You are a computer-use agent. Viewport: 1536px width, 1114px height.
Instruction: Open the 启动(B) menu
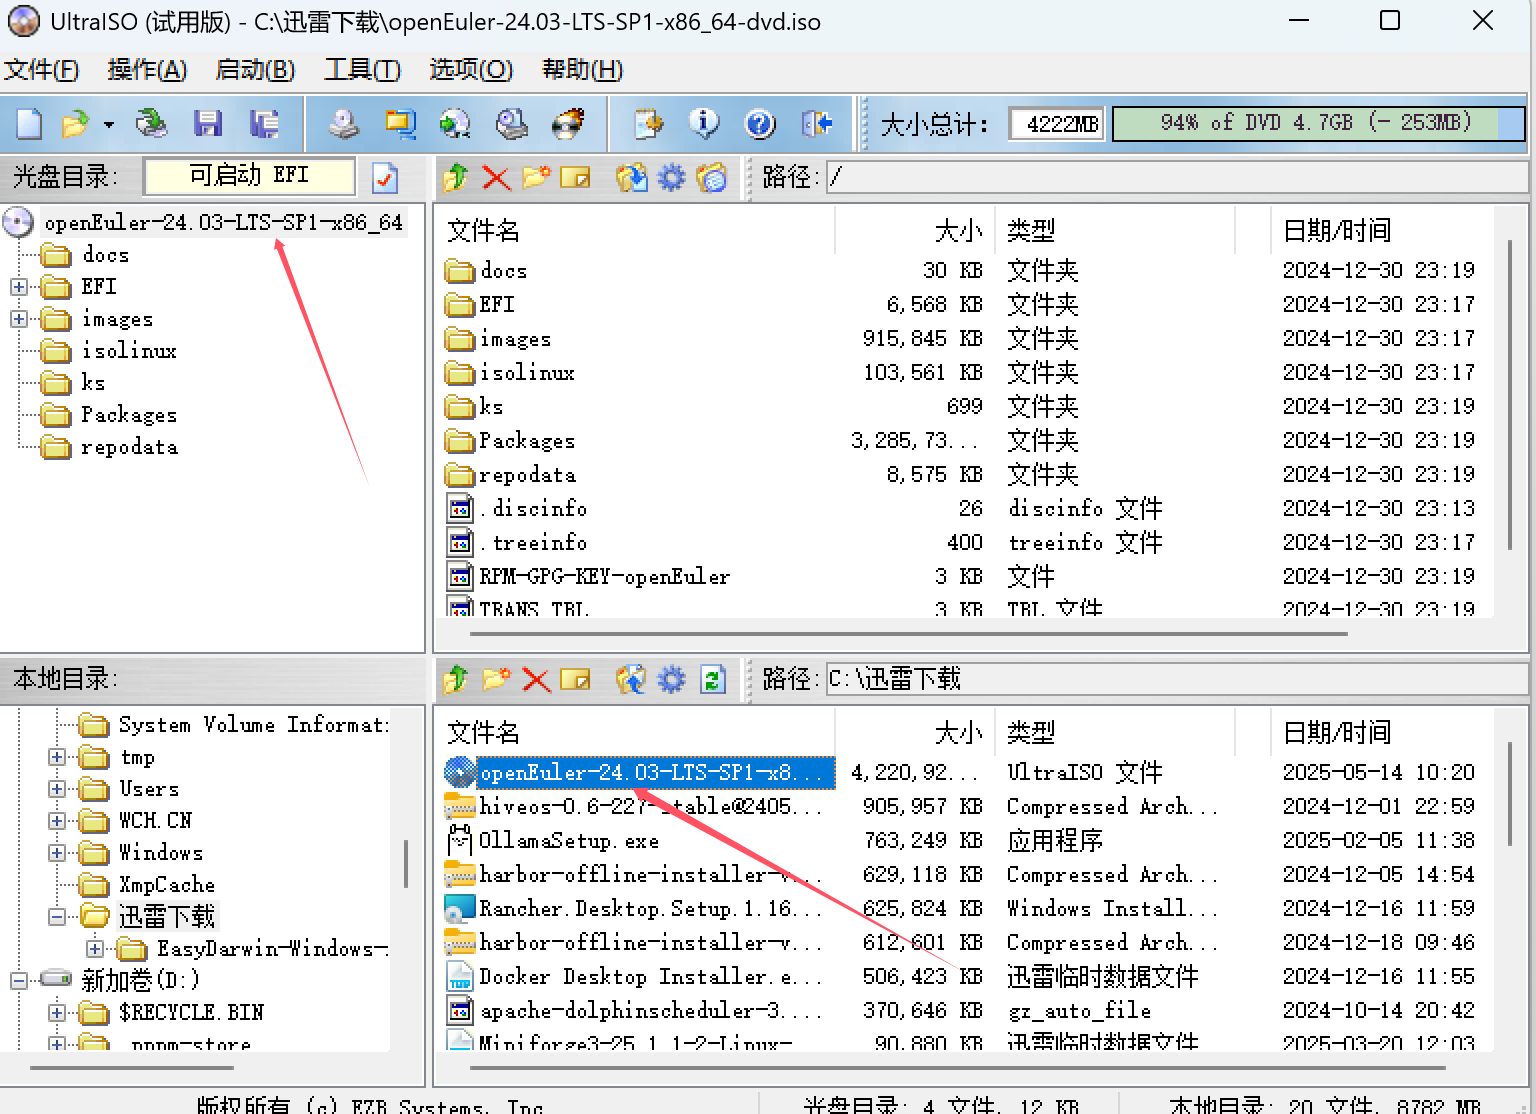255,69
